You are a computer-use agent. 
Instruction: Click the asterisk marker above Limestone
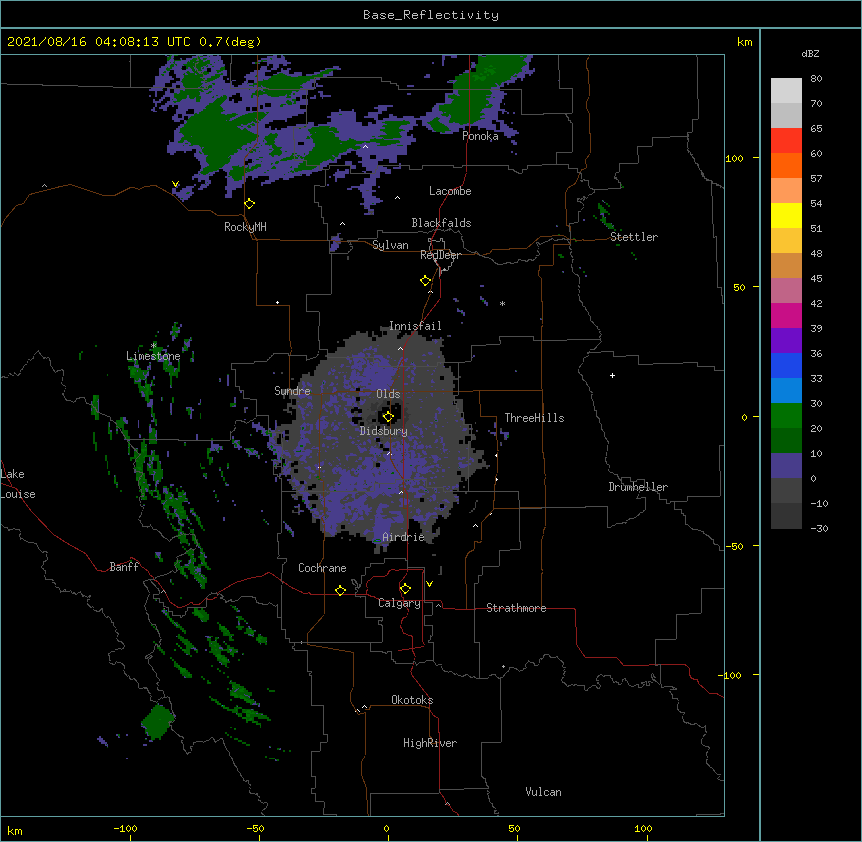tap(154, 346)
